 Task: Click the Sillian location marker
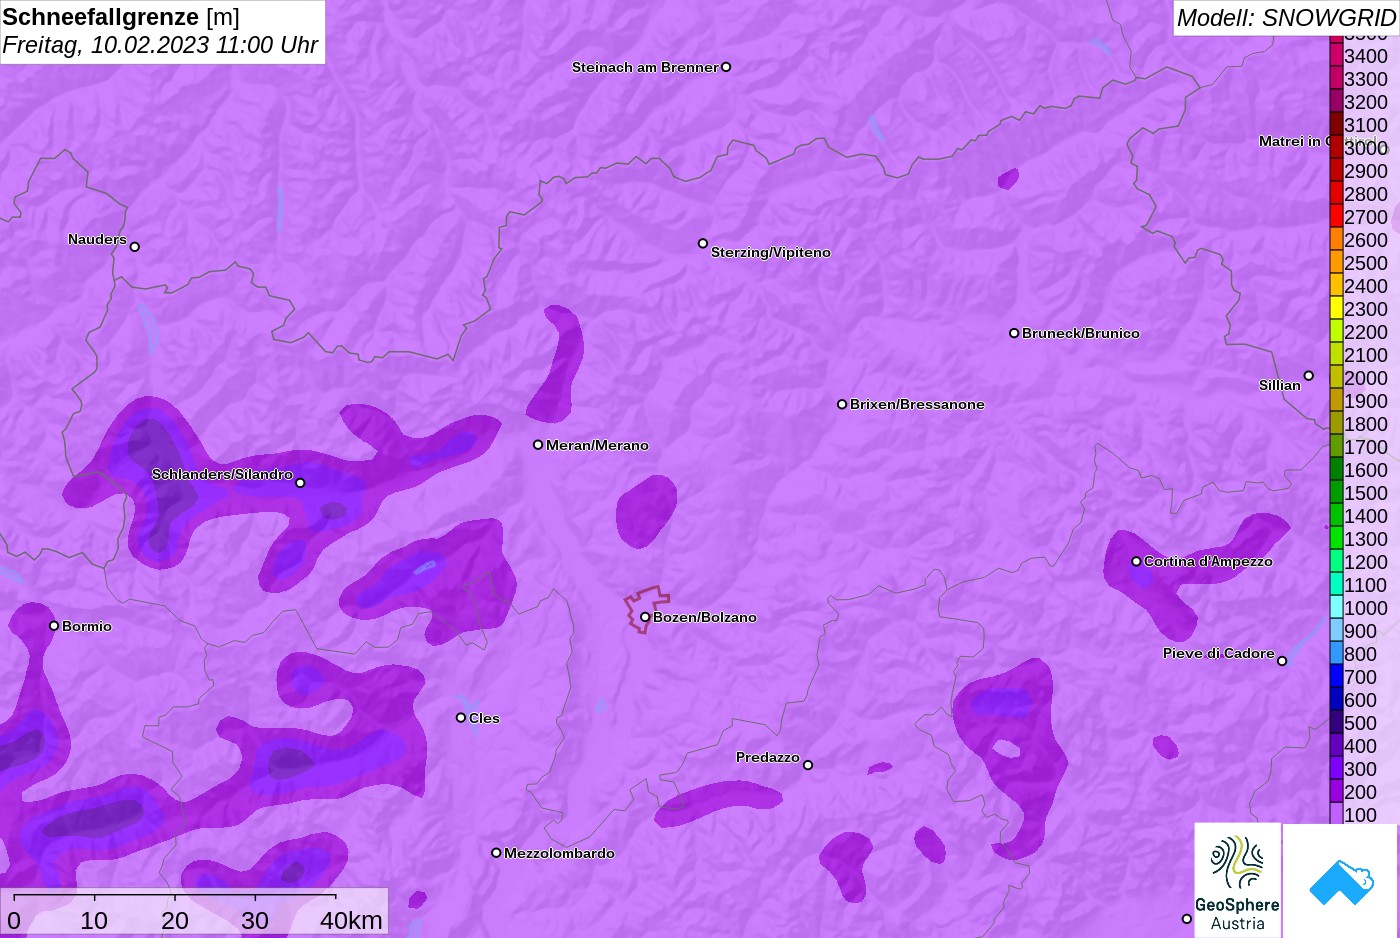pyautogui.click(x=1308, y=376)
